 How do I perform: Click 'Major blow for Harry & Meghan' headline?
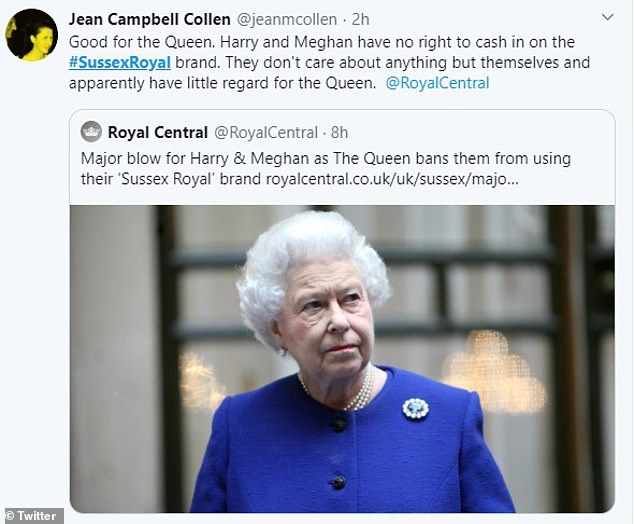click(200, 158)
